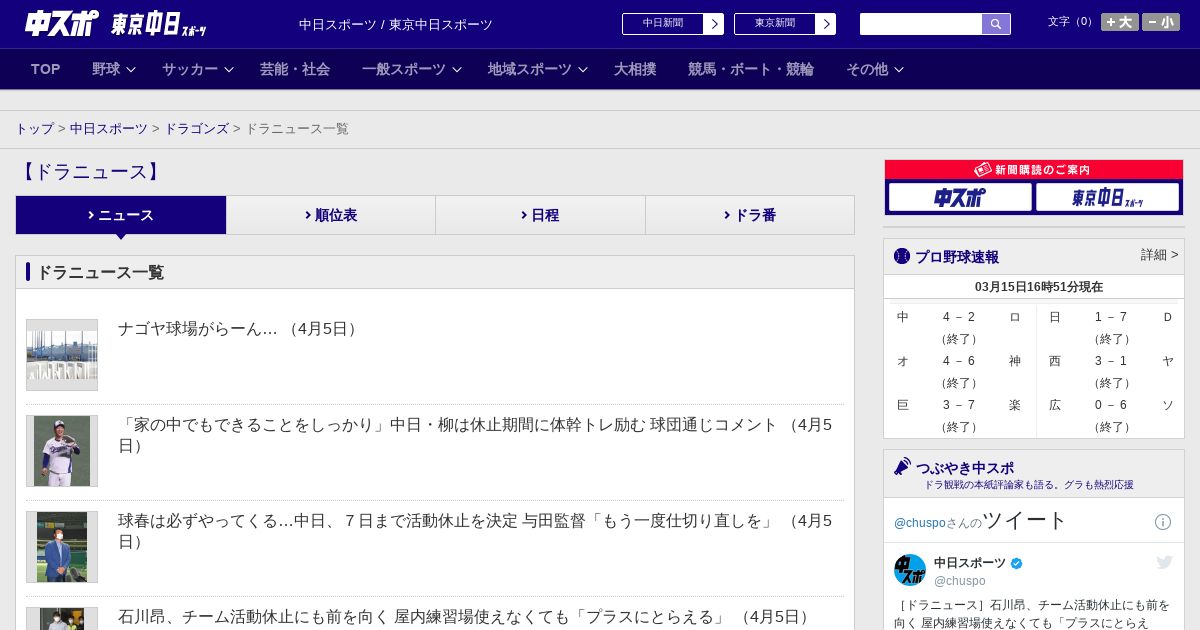Open 競馬・ボート・競輪 section

click(751, 69)
